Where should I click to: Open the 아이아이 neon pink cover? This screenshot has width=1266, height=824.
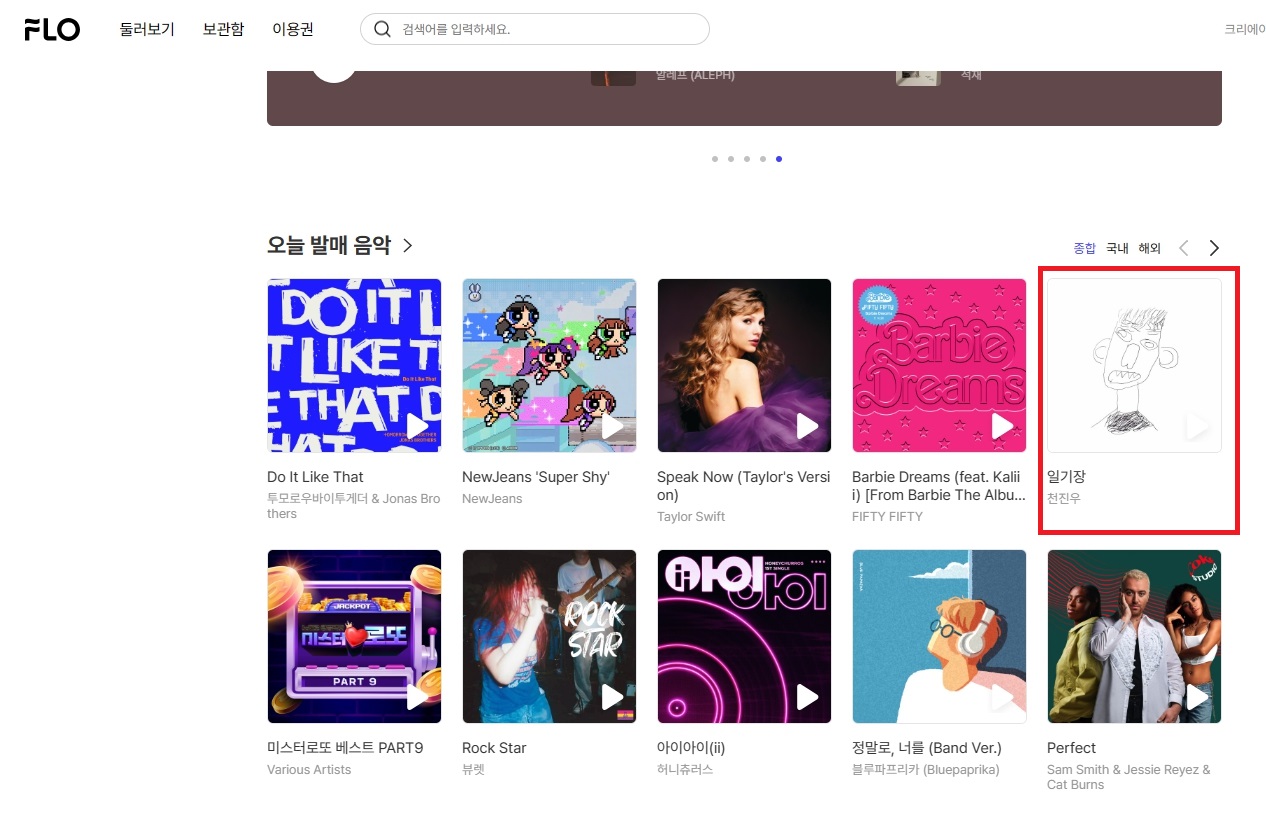point(744,636)
